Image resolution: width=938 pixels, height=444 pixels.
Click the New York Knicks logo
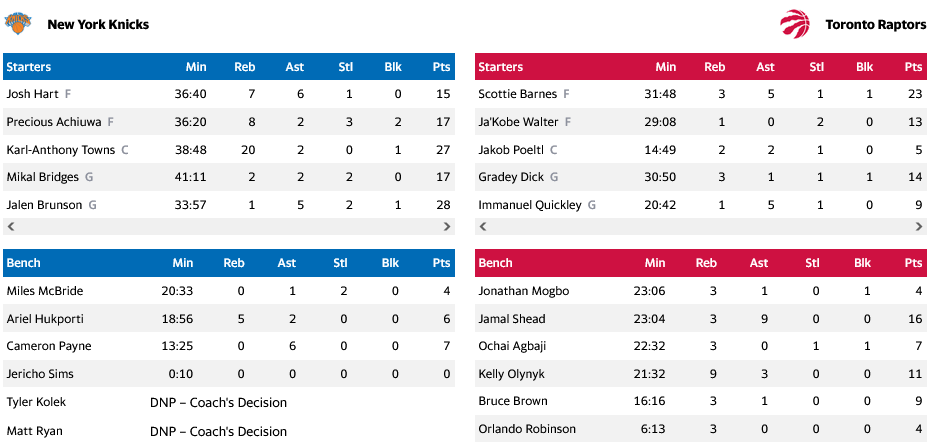coord(18,23)
